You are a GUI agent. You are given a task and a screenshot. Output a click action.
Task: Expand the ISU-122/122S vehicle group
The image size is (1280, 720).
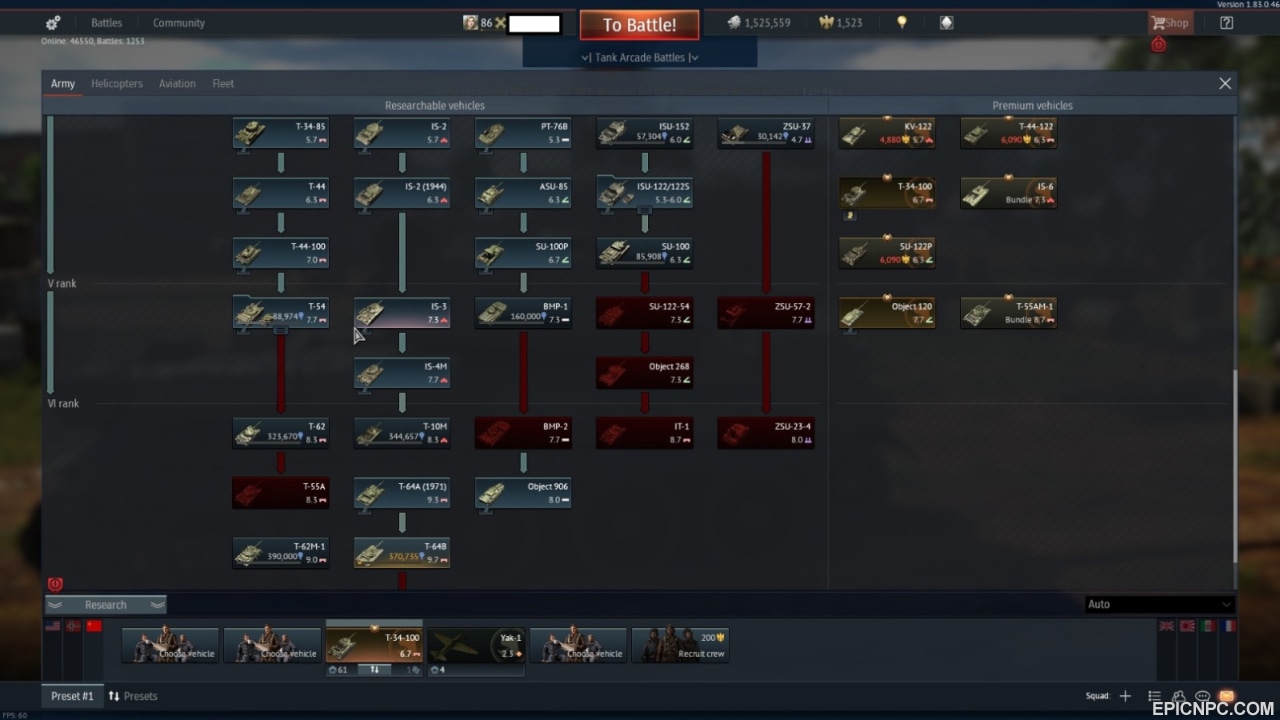coord(645,193)
